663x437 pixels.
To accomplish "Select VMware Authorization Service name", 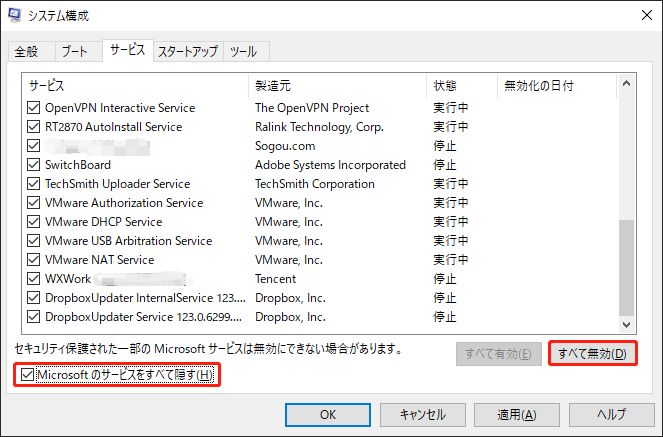I will coord(124,203).
